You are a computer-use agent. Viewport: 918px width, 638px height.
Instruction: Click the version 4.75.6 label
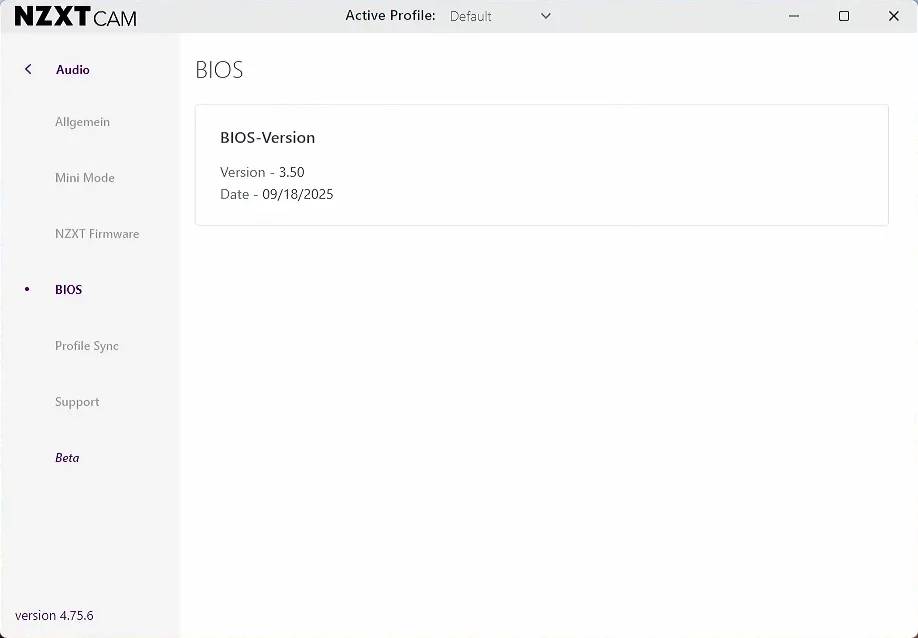54,615
